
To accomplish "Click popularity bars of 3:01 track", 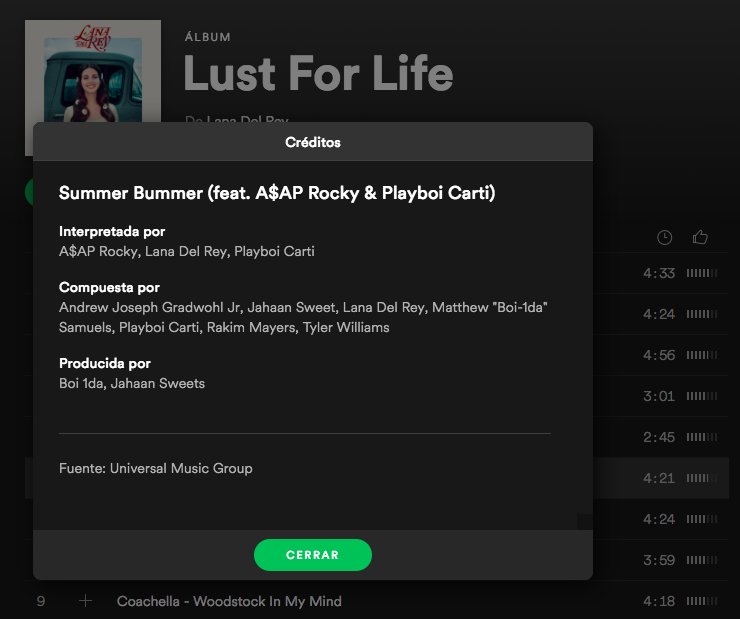I will tap(702, 396).
